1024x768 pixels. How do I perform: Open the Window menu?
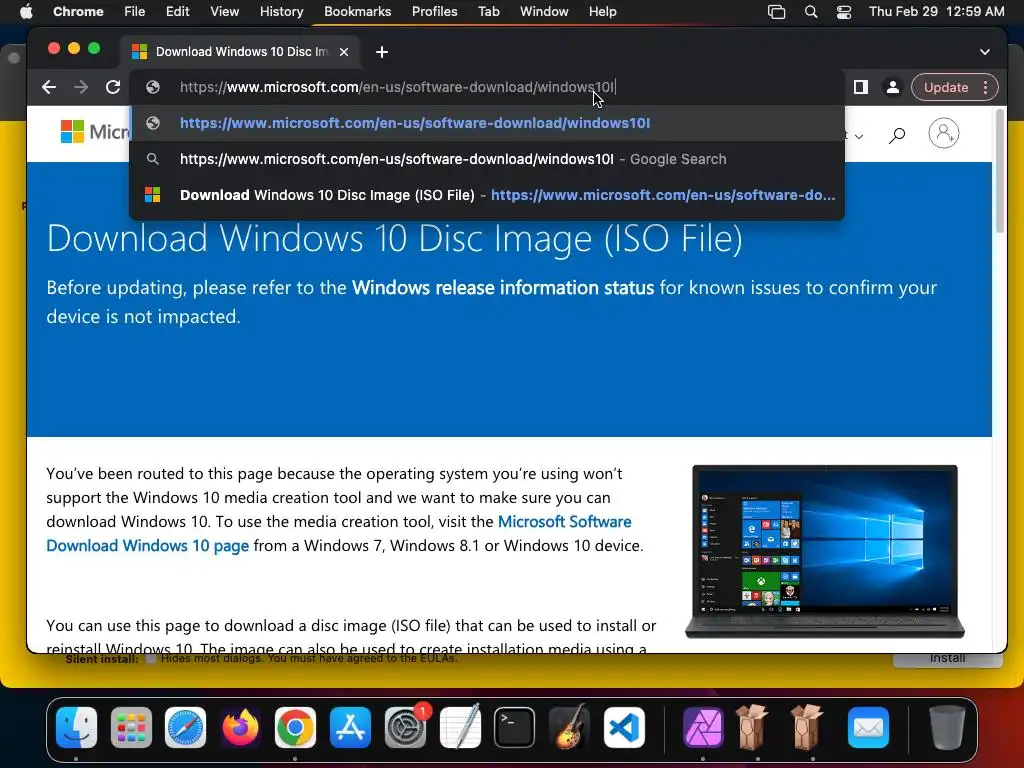pos(544,11)
